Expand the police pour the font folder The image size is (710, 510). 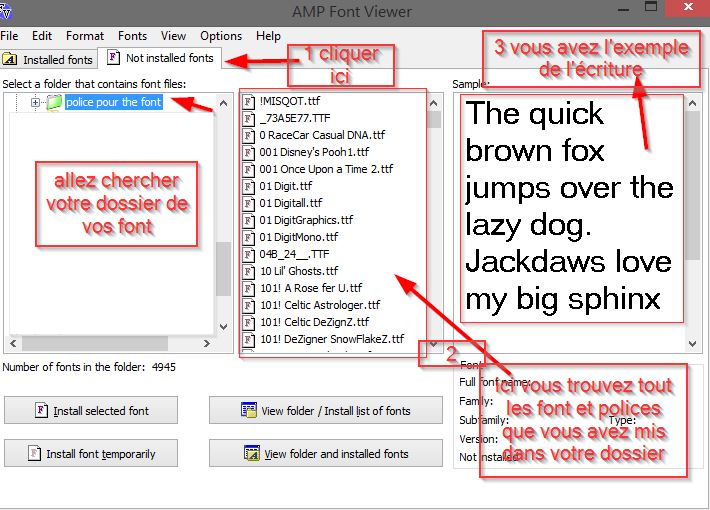(36, 102)
